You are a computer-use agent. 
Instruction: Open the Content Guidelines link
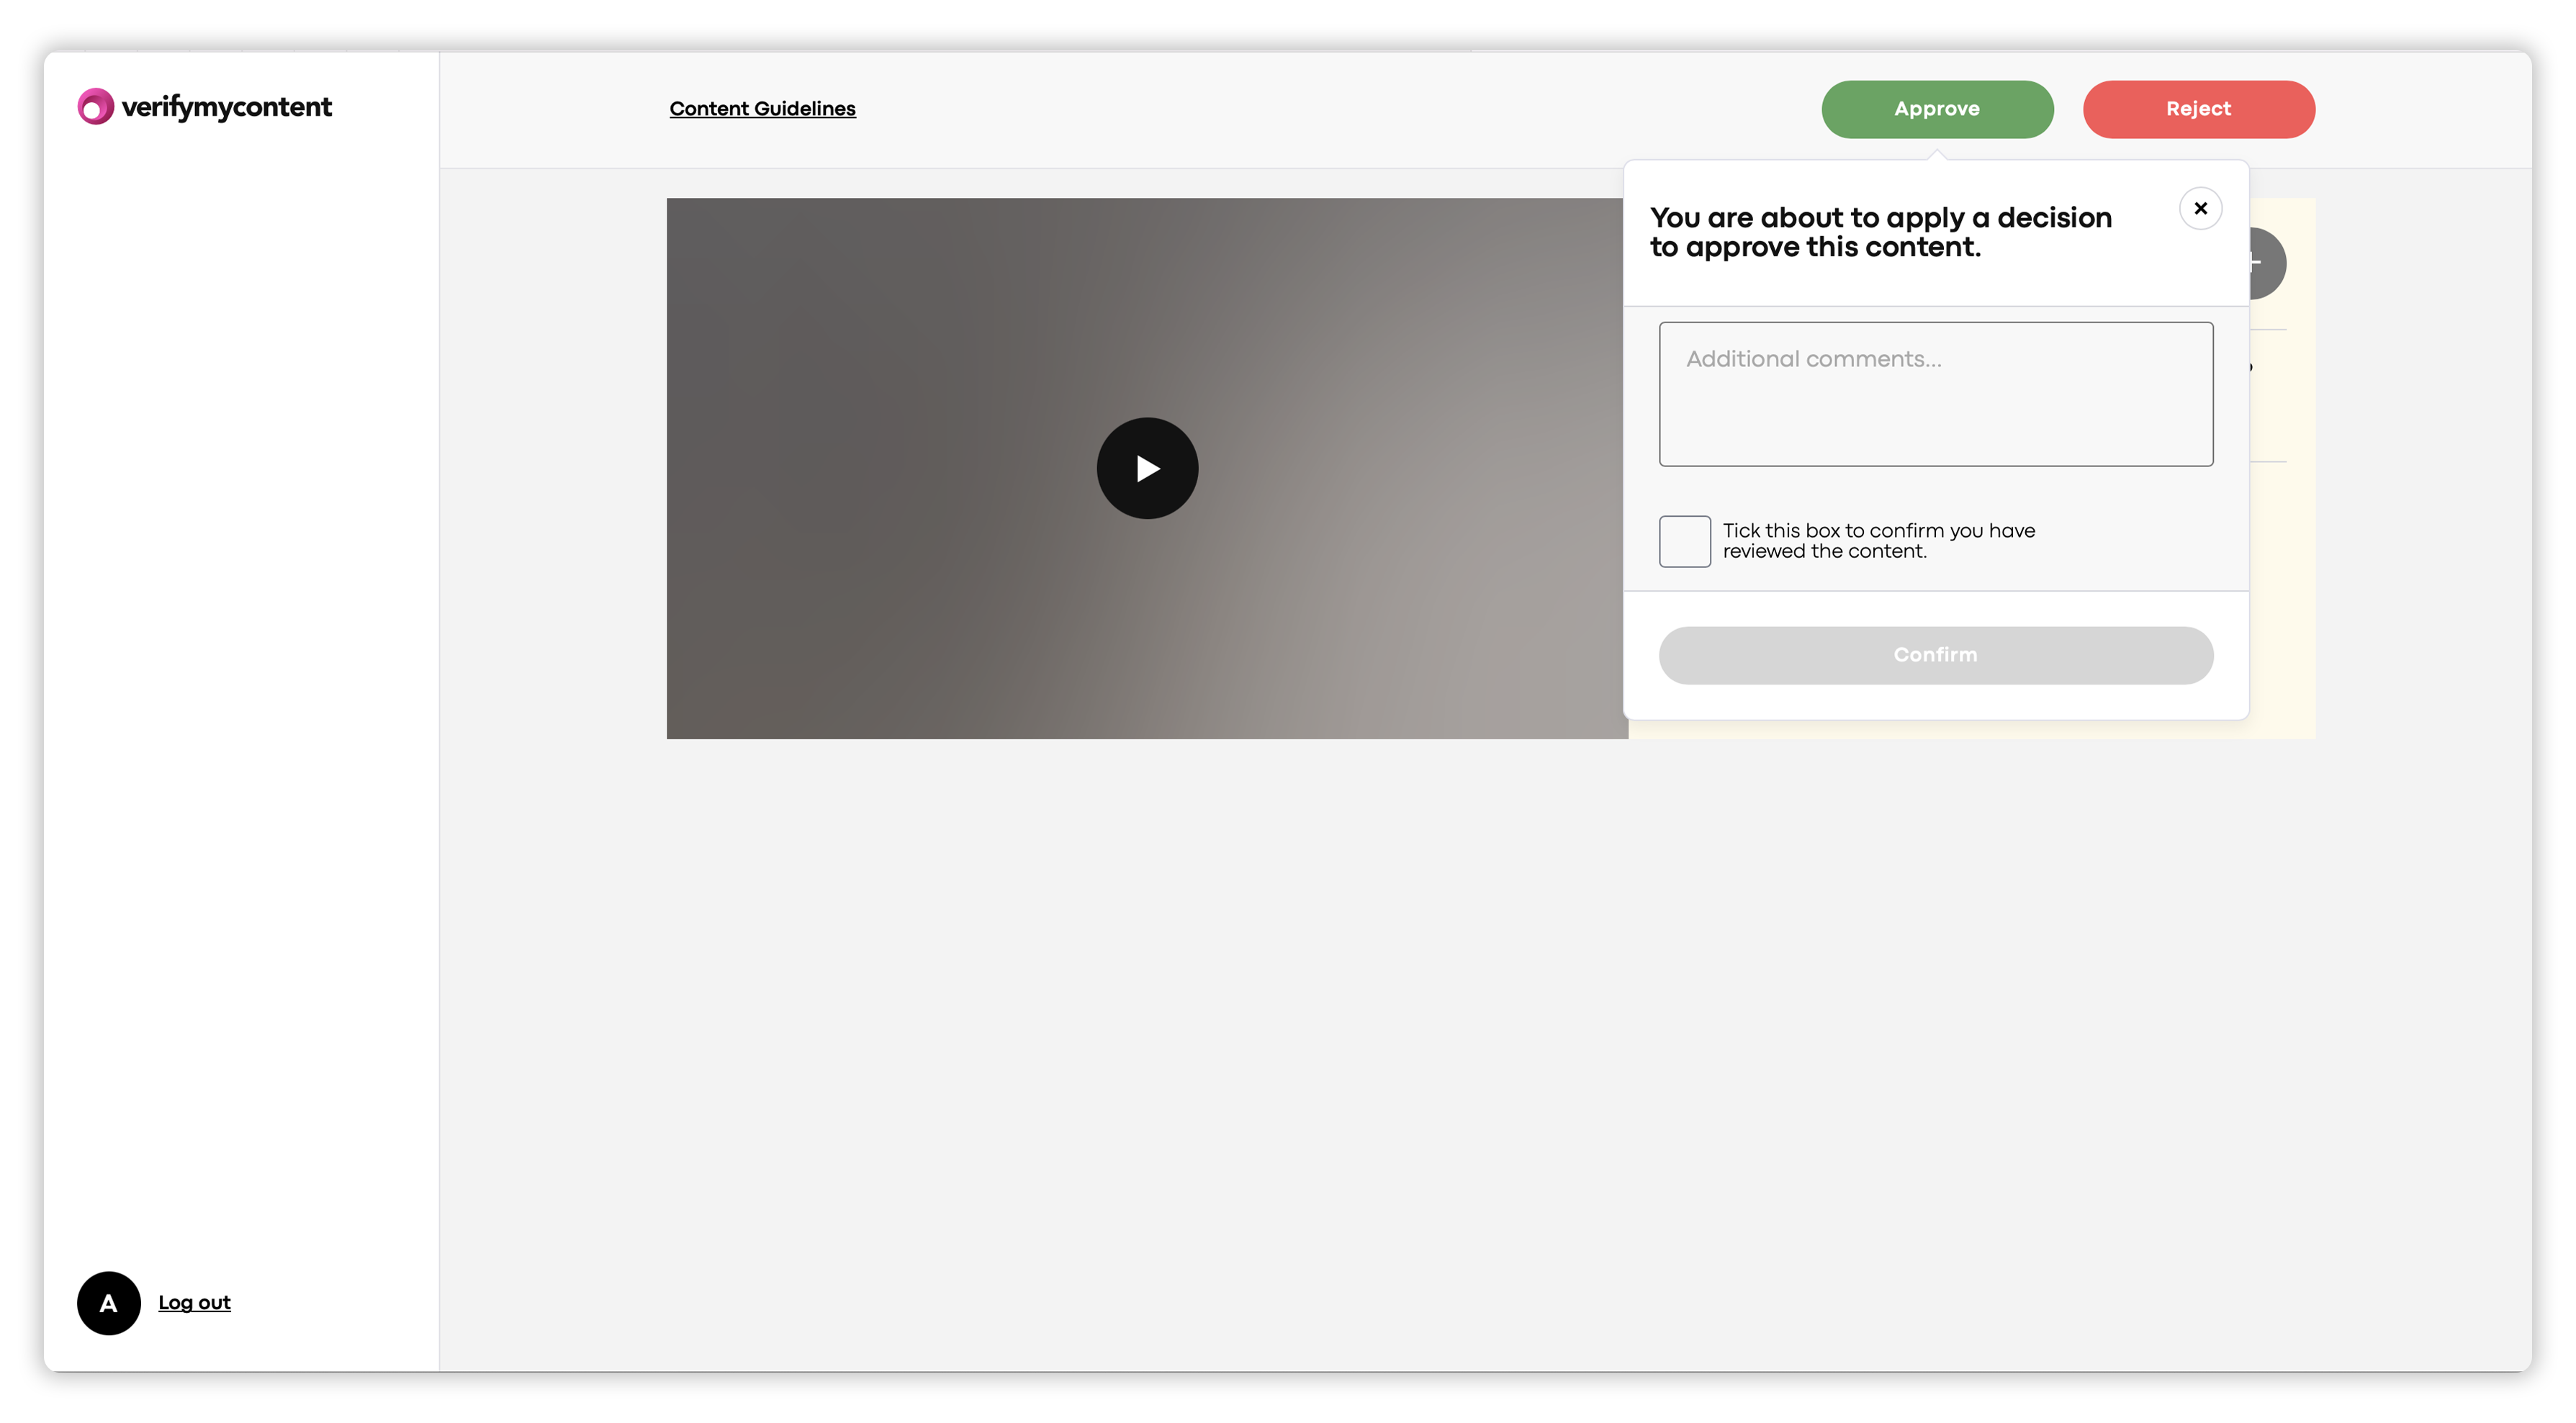(762, 108)
